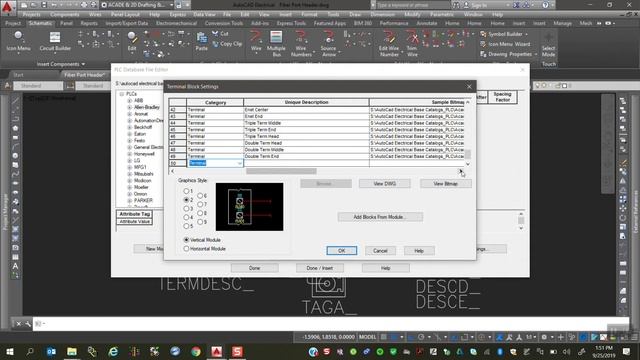The width and height of the screenshot is (640, 360).
Task: Select the Edit Wire Number tool
Action: tap(389, 43)
